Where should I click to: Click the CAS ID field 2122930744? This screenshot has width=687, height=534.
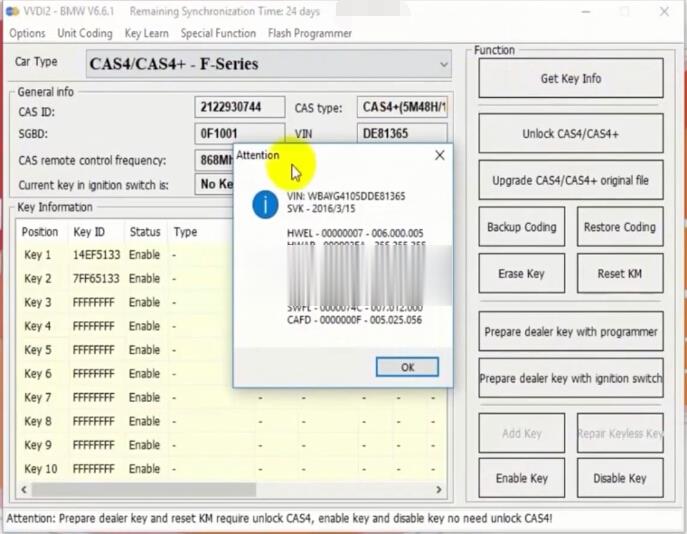(x=240, y=107)
